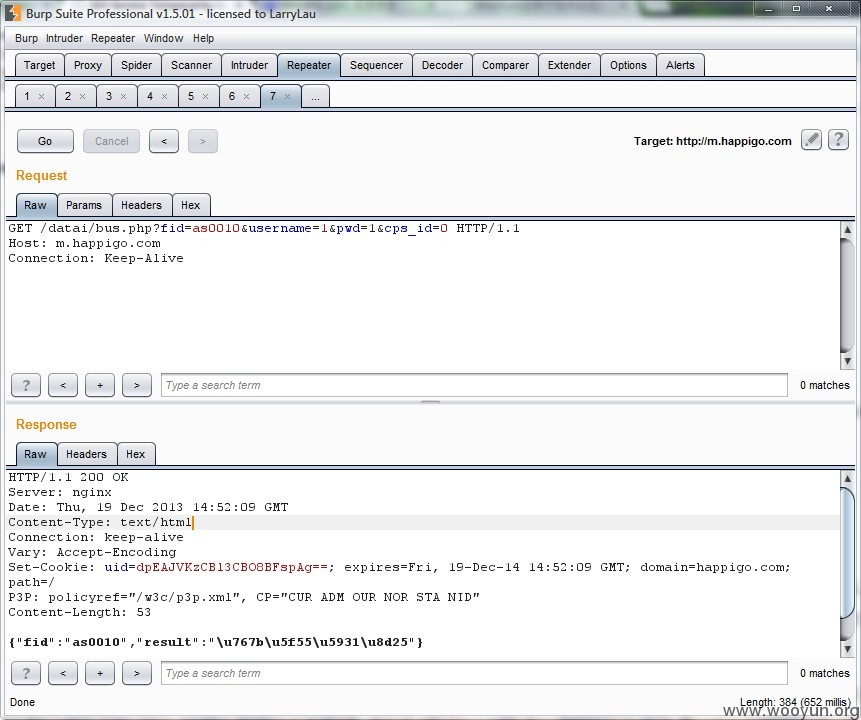Select Request Raw view tab
This screenshot has width=861, height=720.
[35, 205]
